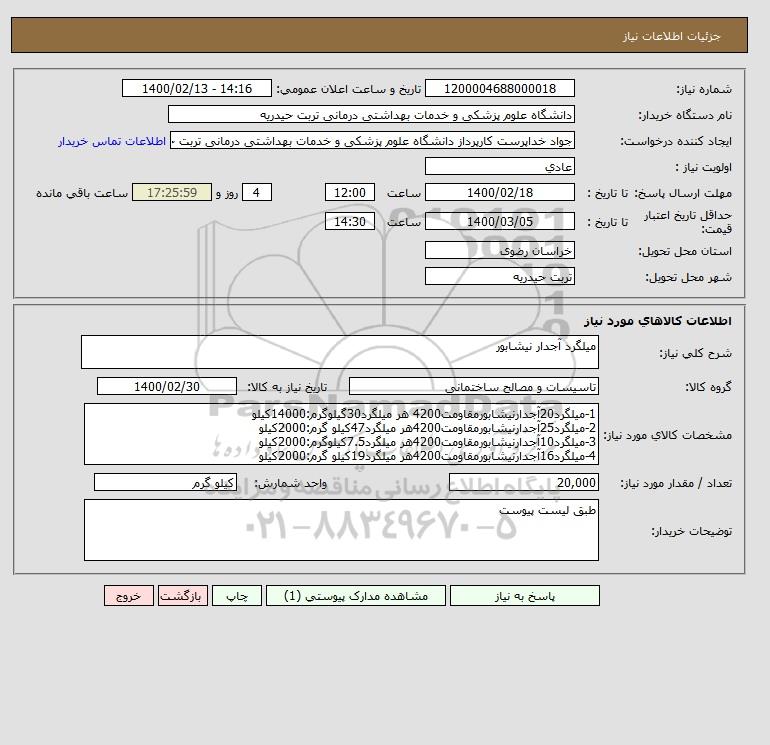Click the مشخصات کالای مورد نیاز label
The width and height of the screenshot is (770, 745).
(668, 435)
